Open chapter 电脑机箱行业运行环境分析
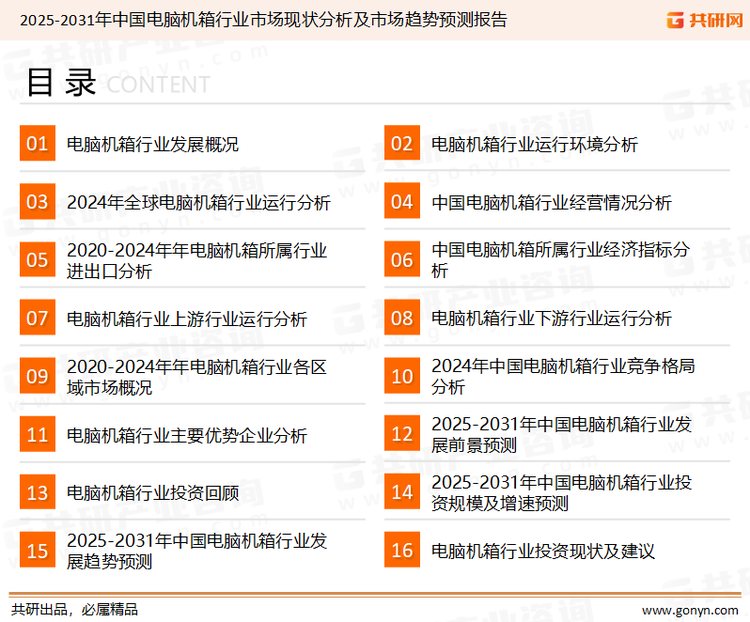The height and width of the screenshot is (622, 750). point(534,144)
